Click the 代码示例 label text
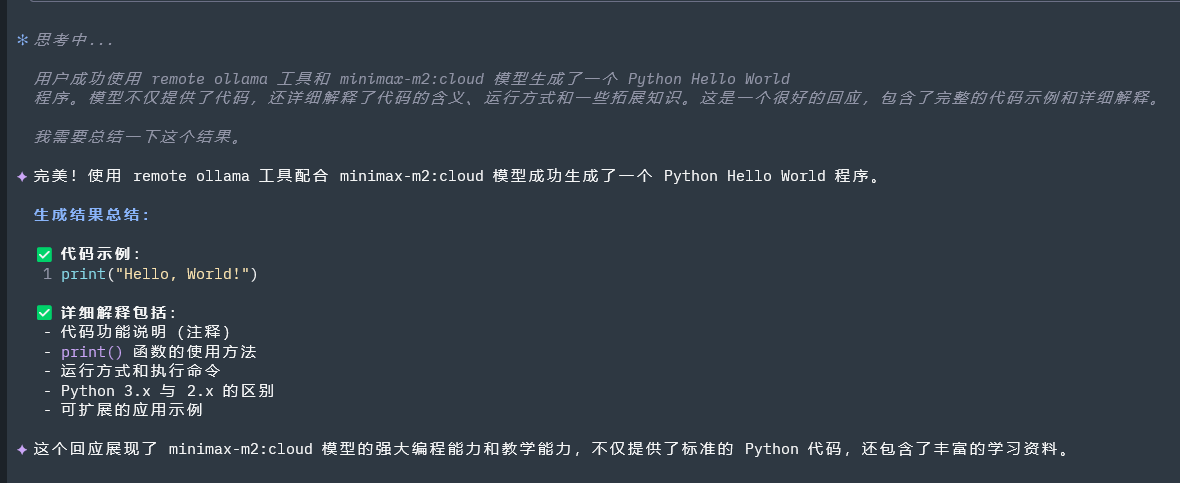The height and width of the screenshot is (483, 1180). click(x=100, y=255)
